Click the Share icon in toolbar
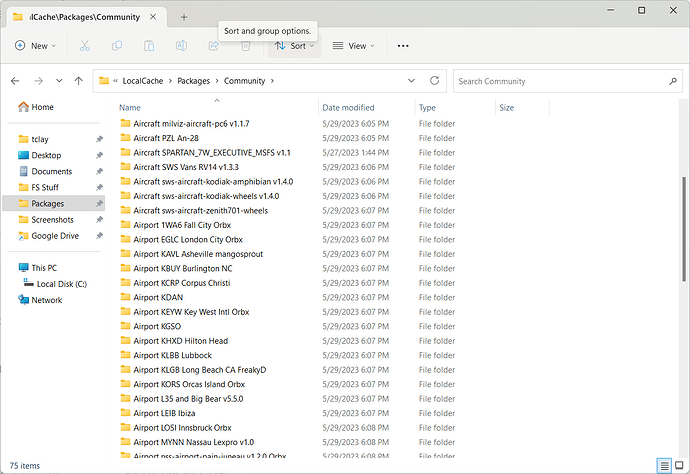 (213, 46)
